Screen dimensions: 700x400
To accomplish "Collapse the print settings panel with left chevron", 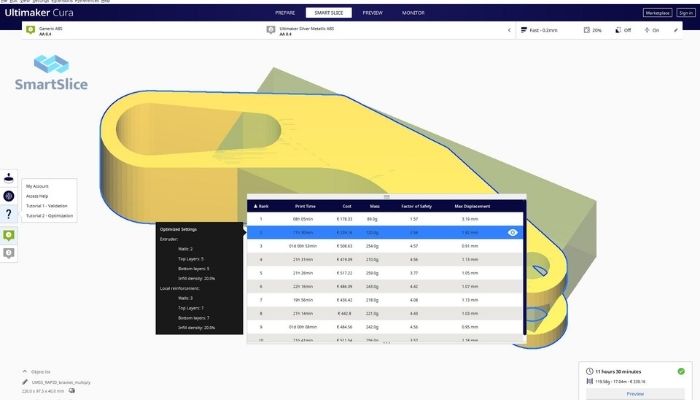I will click(509, 30).
